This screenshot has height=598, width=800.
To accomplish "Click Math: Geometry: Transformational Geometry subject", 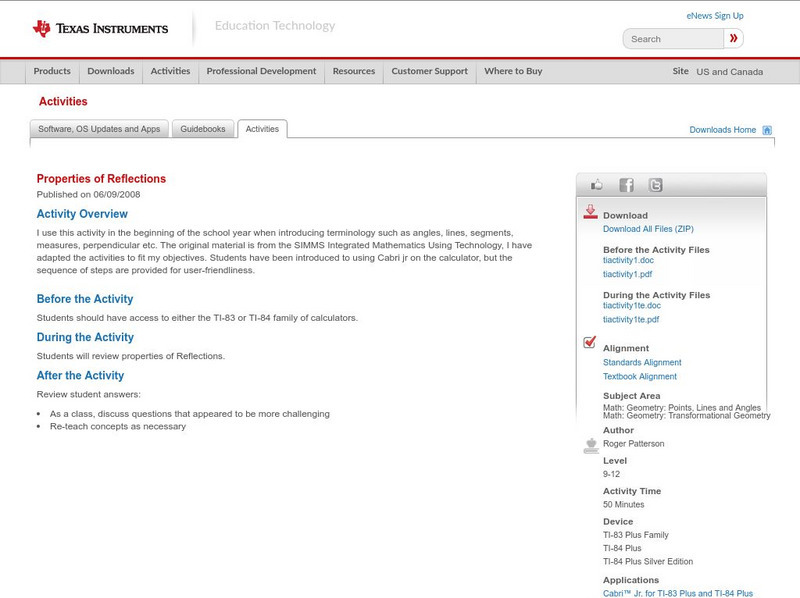I will click(x=687, y=416).
